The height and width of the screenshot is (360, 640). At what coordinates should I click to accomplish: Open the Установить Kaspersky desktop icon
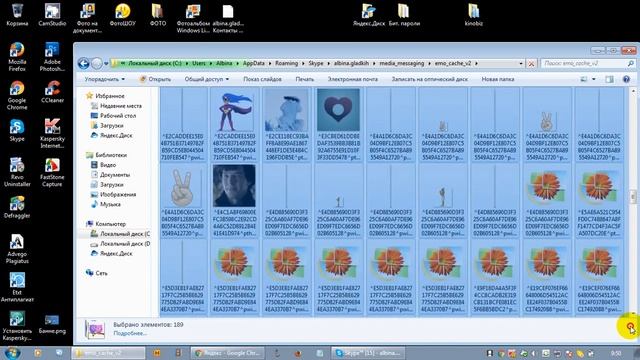[x=17, y=326]
